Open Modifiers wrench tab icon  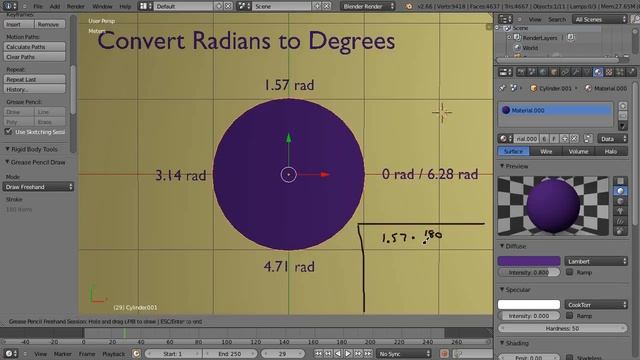tap(576, 72)
